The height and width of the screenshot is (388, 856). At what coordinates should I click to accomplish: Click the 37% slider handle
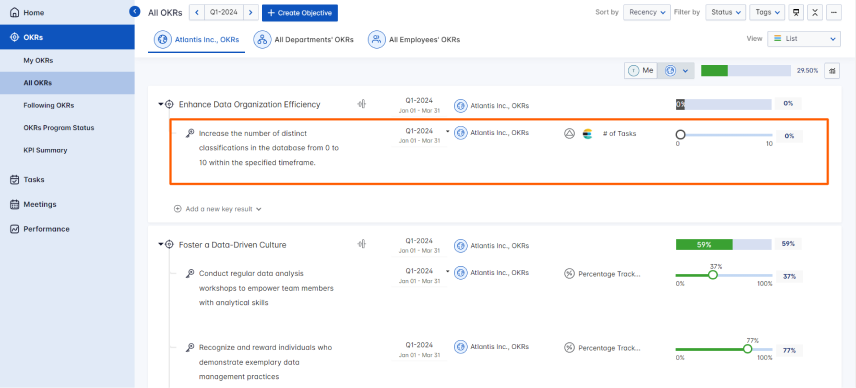pos(712,275)
